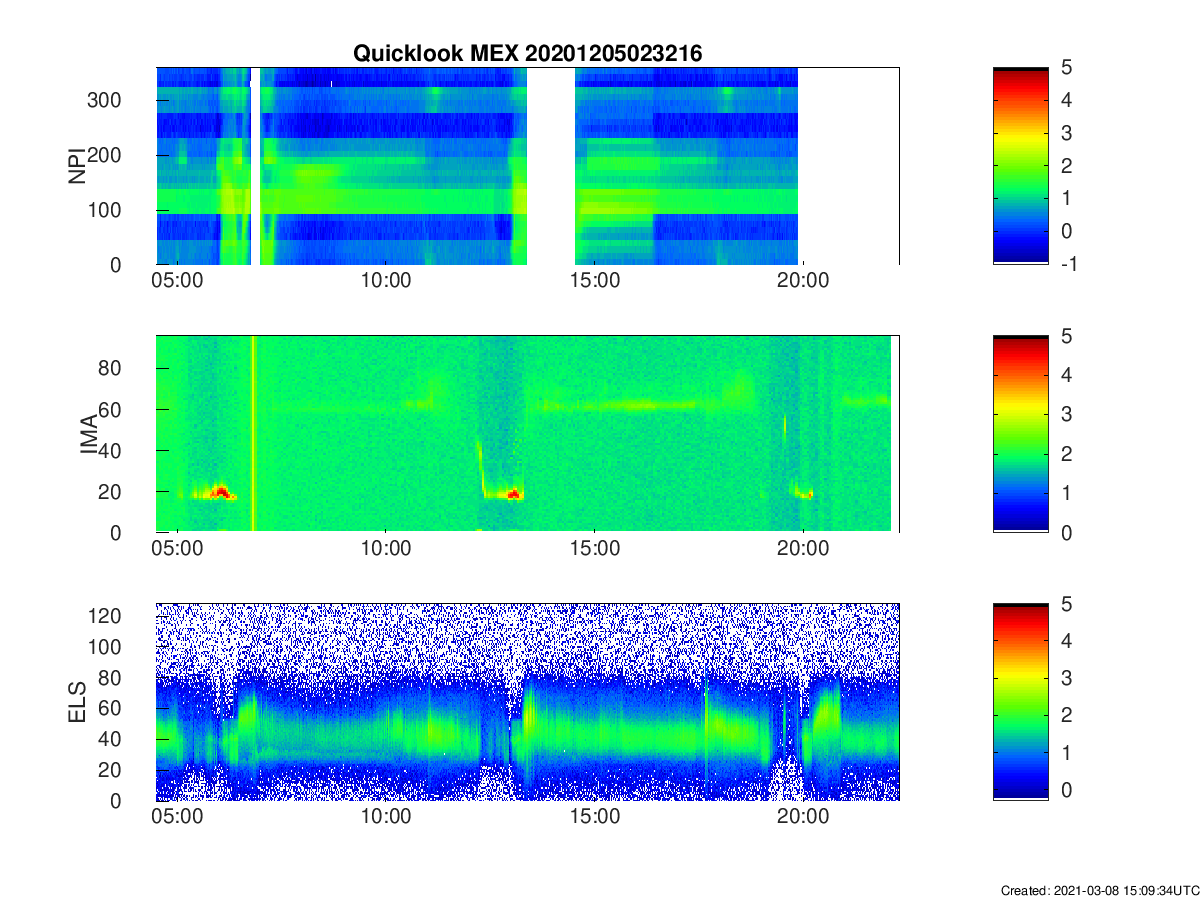Viewport: 1200px width, 900px height.
Task: Click the IMA spectrogram plot area
Action: (x=528, y=434)
